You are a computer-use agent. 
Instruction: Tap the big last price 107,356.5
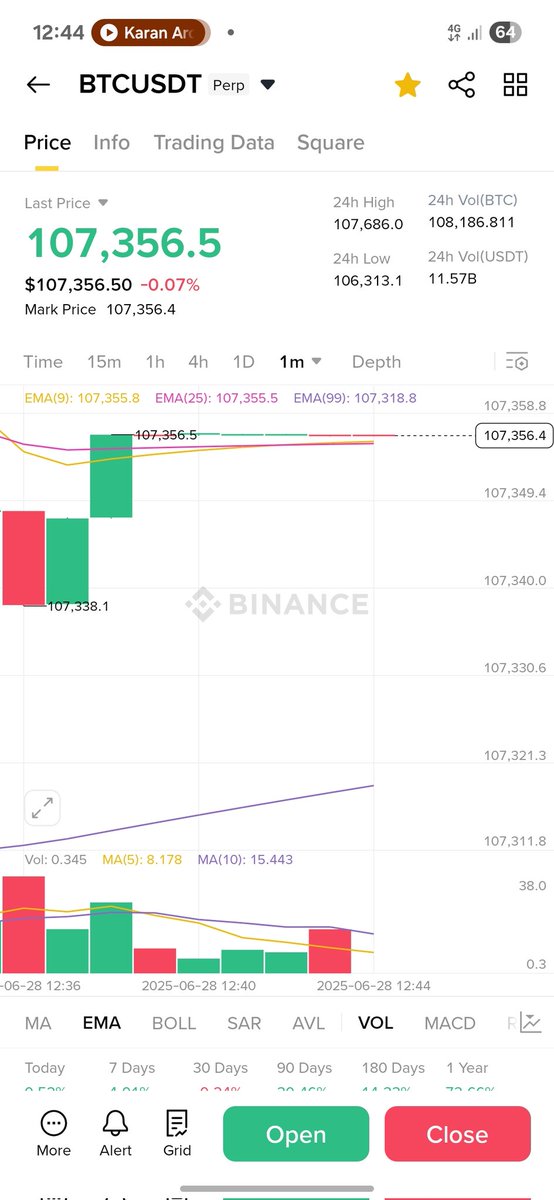click(124, 244)
